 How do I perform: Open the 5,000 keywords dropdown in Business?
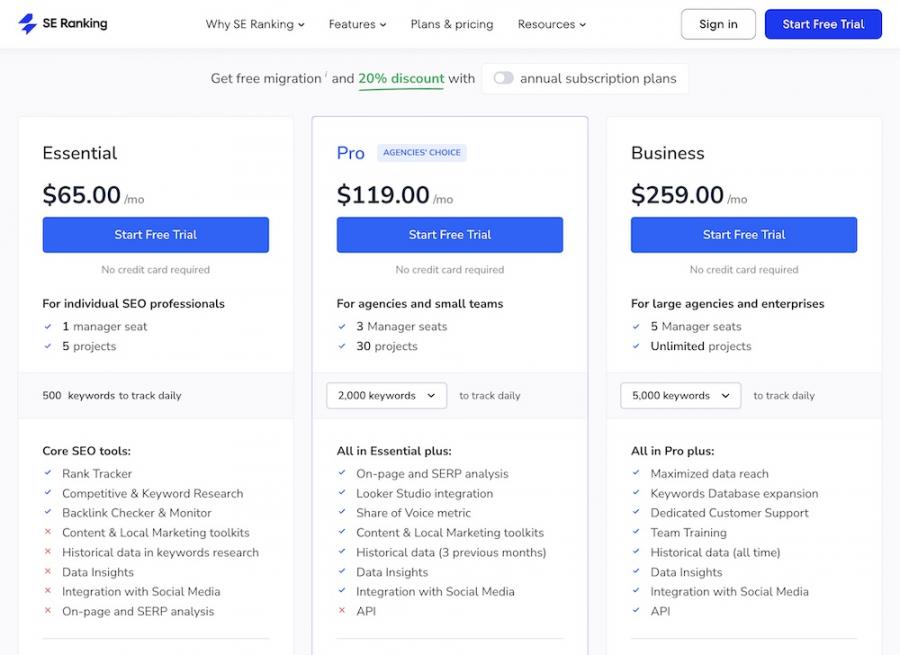680,395
